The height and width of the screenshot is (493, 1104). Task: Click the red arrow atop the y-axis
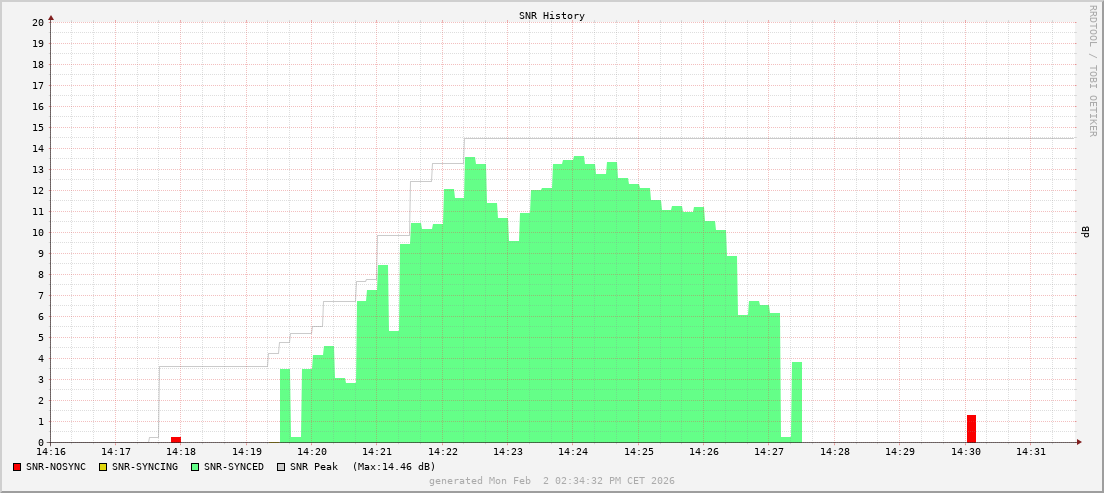click(x=51, y=17)
